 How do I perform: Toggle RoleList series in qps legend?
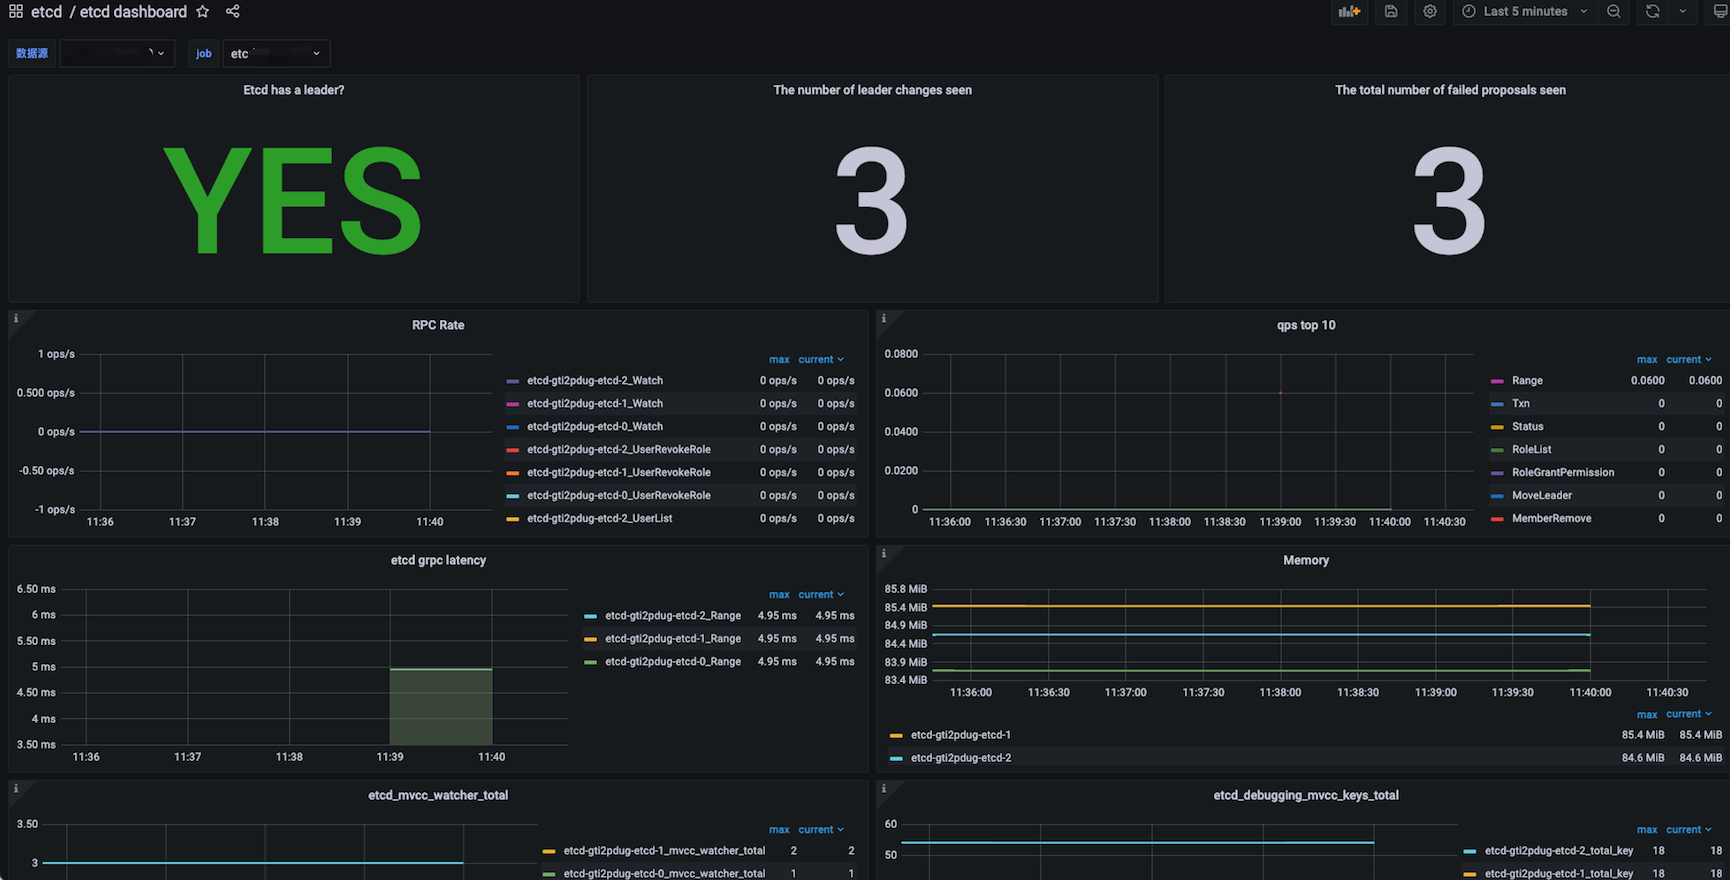(x=1532, y=450)
